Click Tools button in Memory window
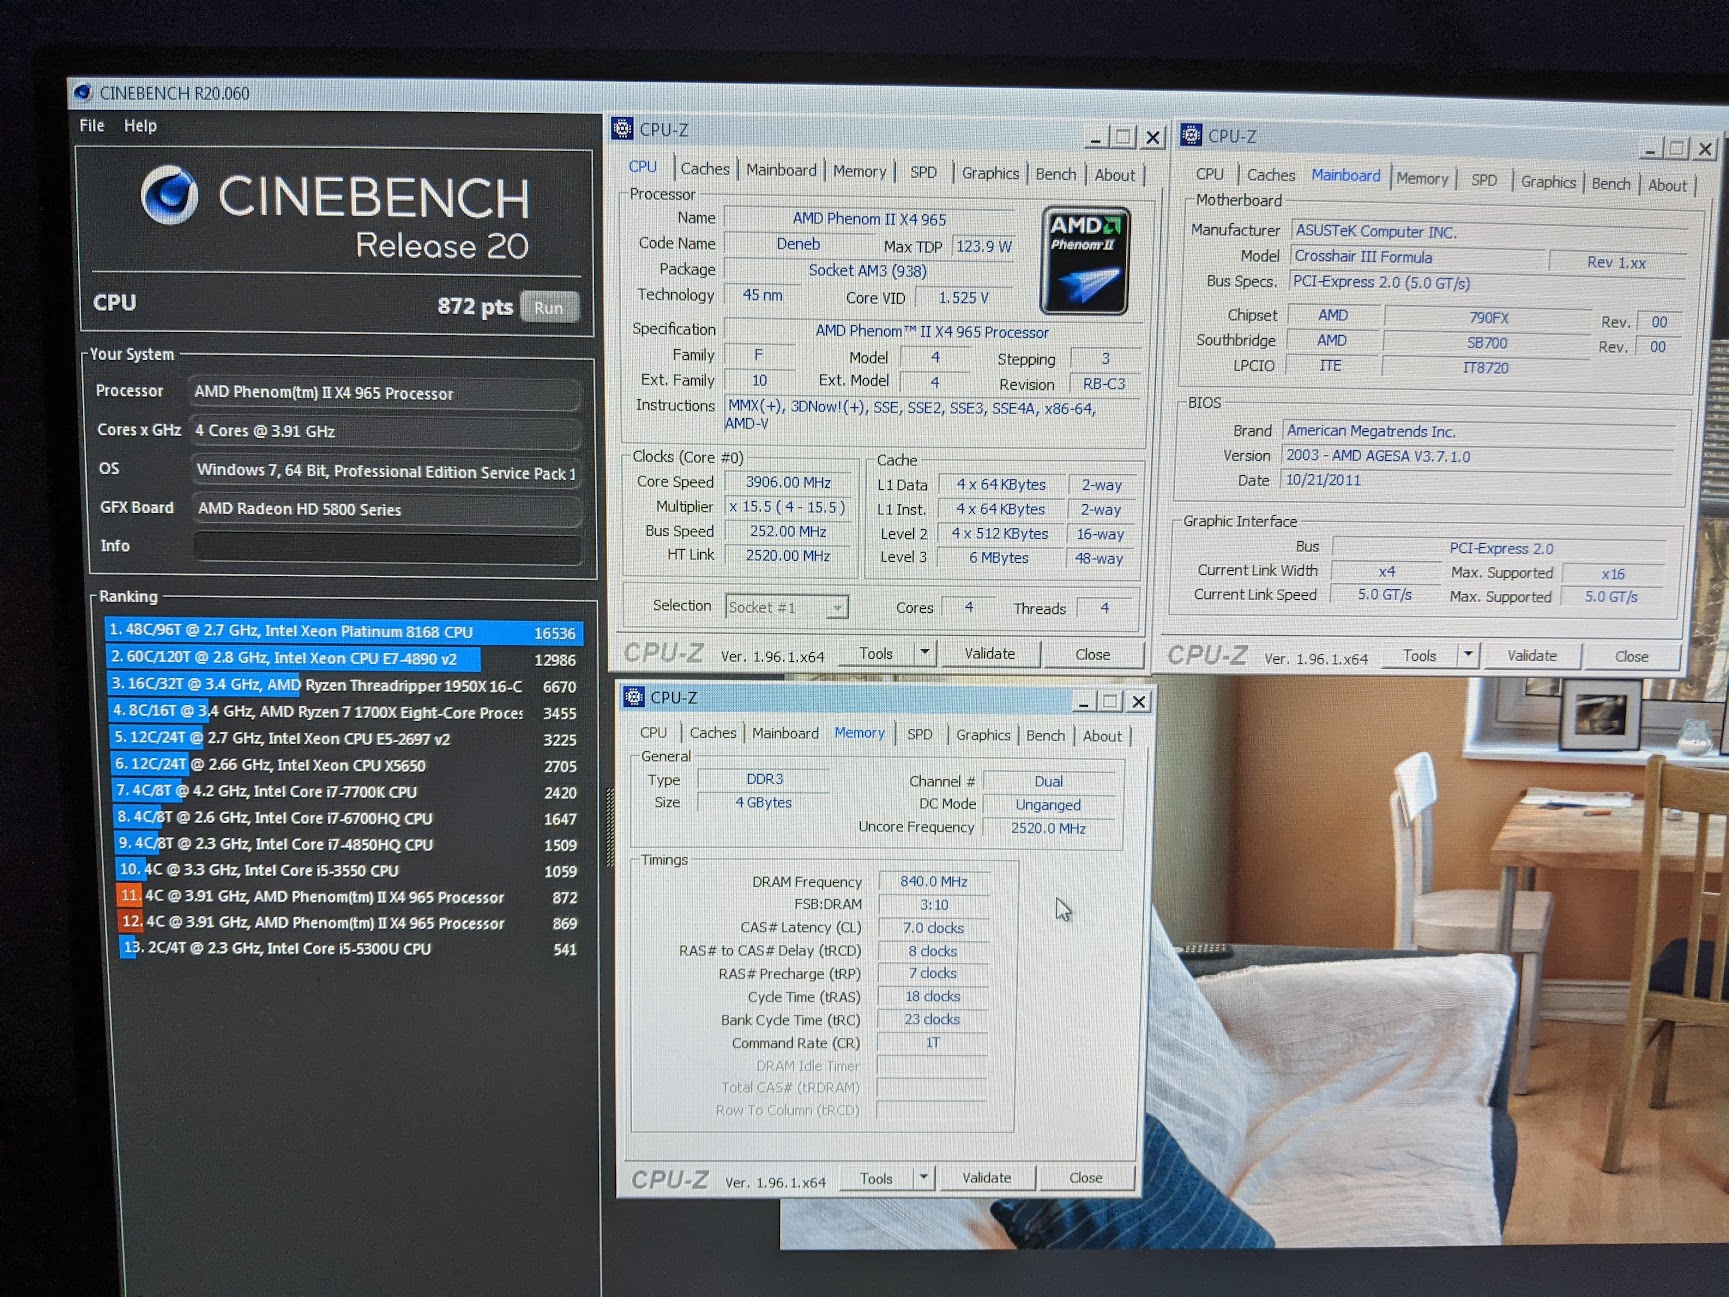The image size is (1729, 1297). 877,1178
